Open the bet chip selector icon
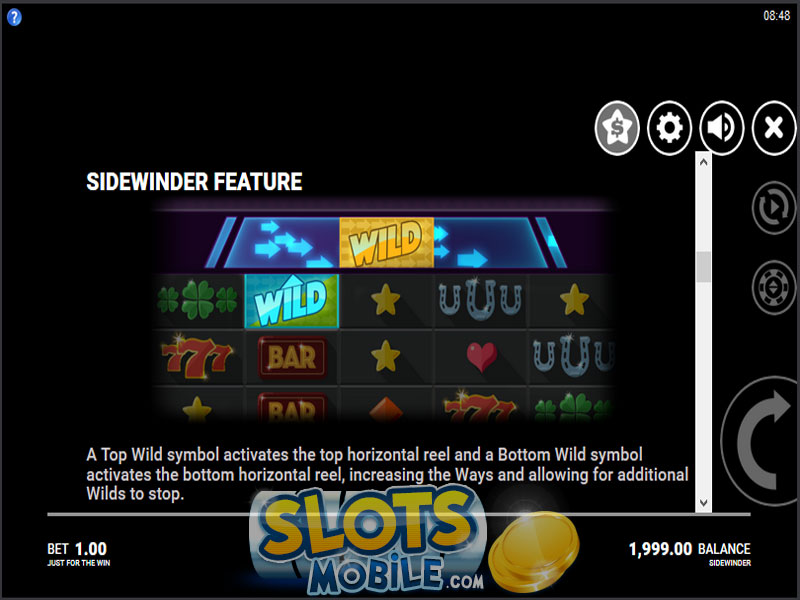This screenshot has height=600, width=800. click(x=774, y=287)
